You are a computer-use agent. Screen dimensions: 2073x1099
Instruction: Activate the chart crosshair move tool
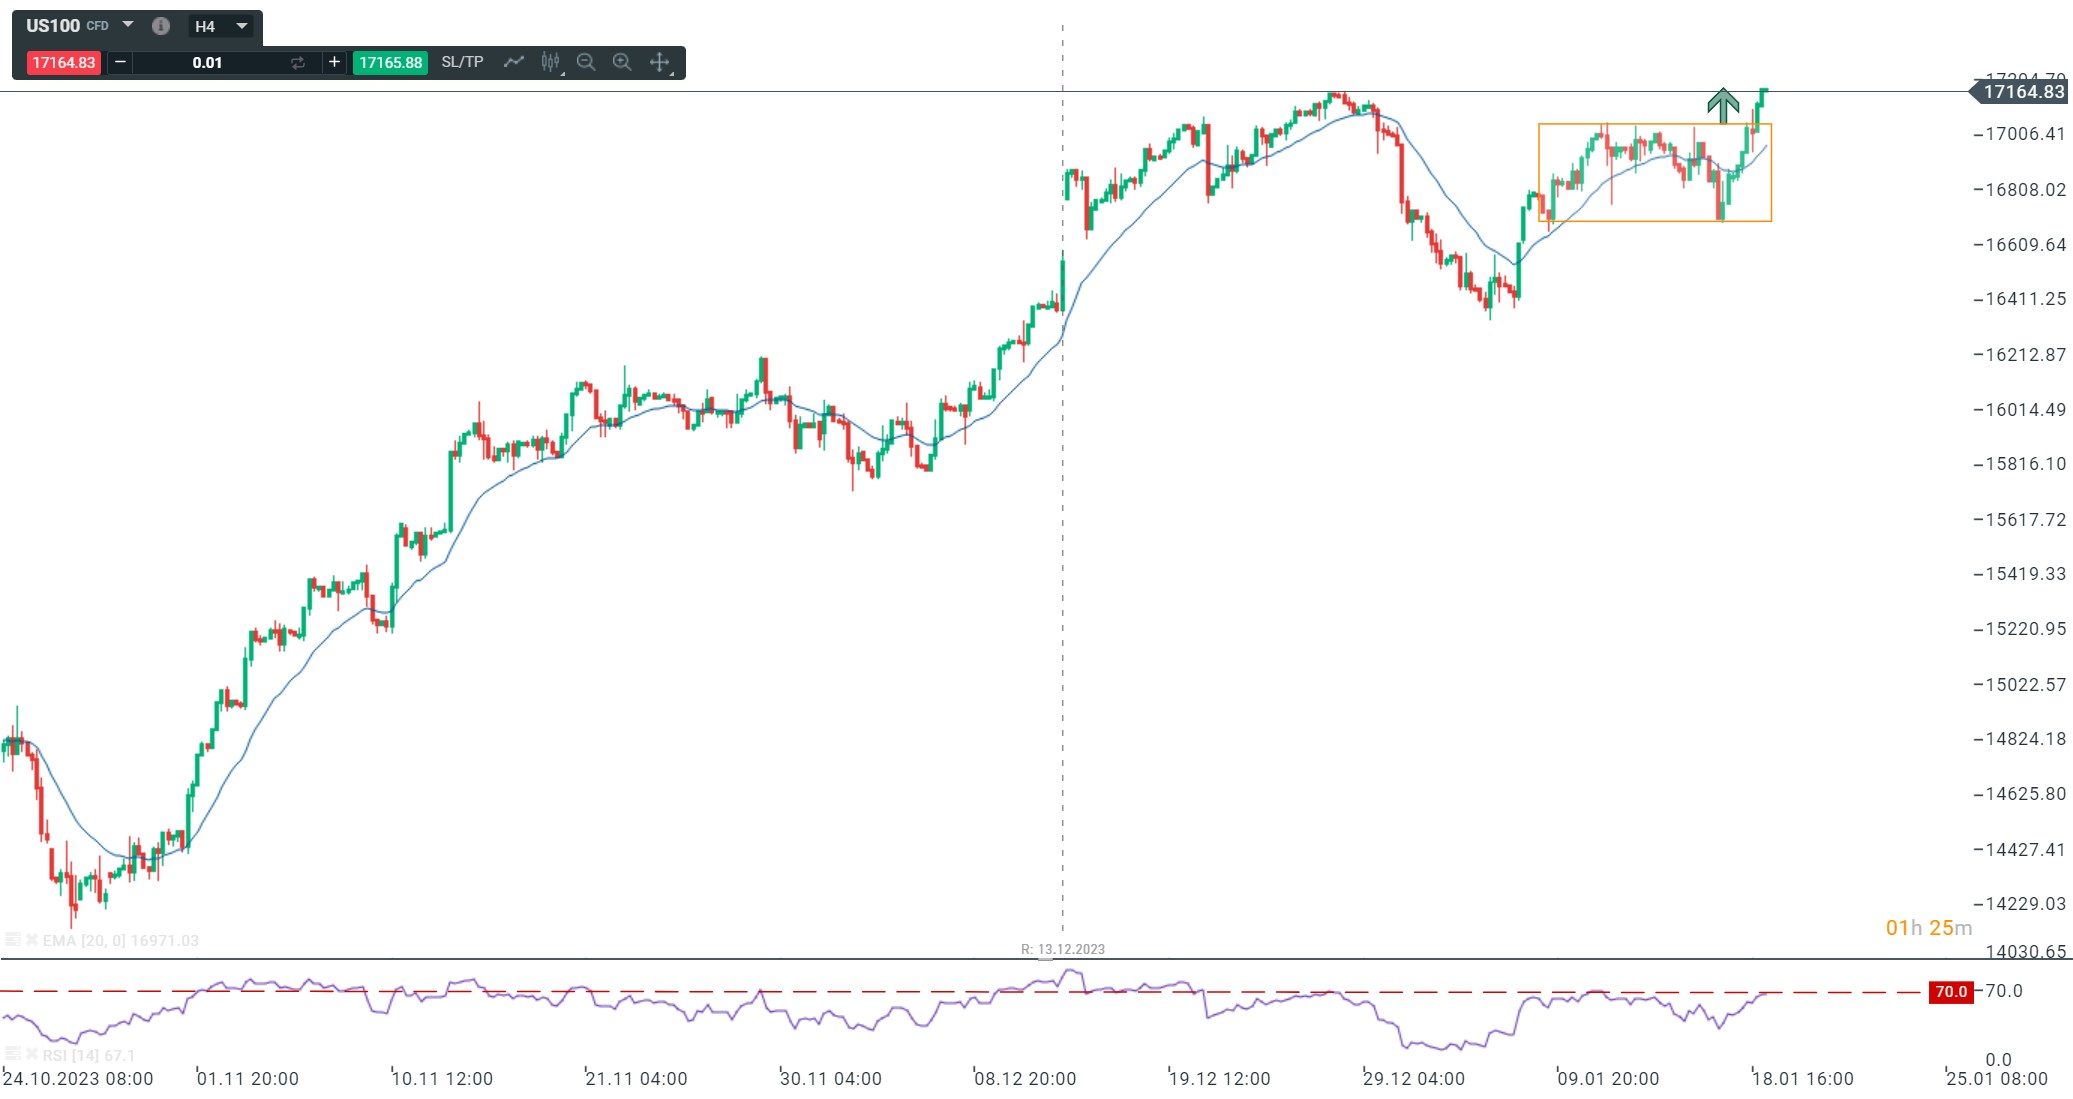660,62
